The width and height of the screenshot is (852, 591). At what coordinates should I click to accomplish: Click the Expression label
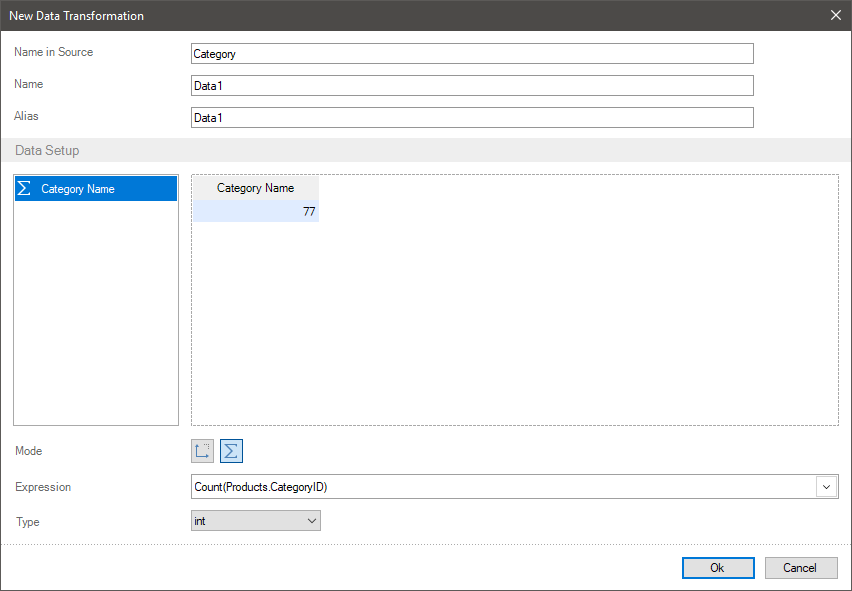43,487
